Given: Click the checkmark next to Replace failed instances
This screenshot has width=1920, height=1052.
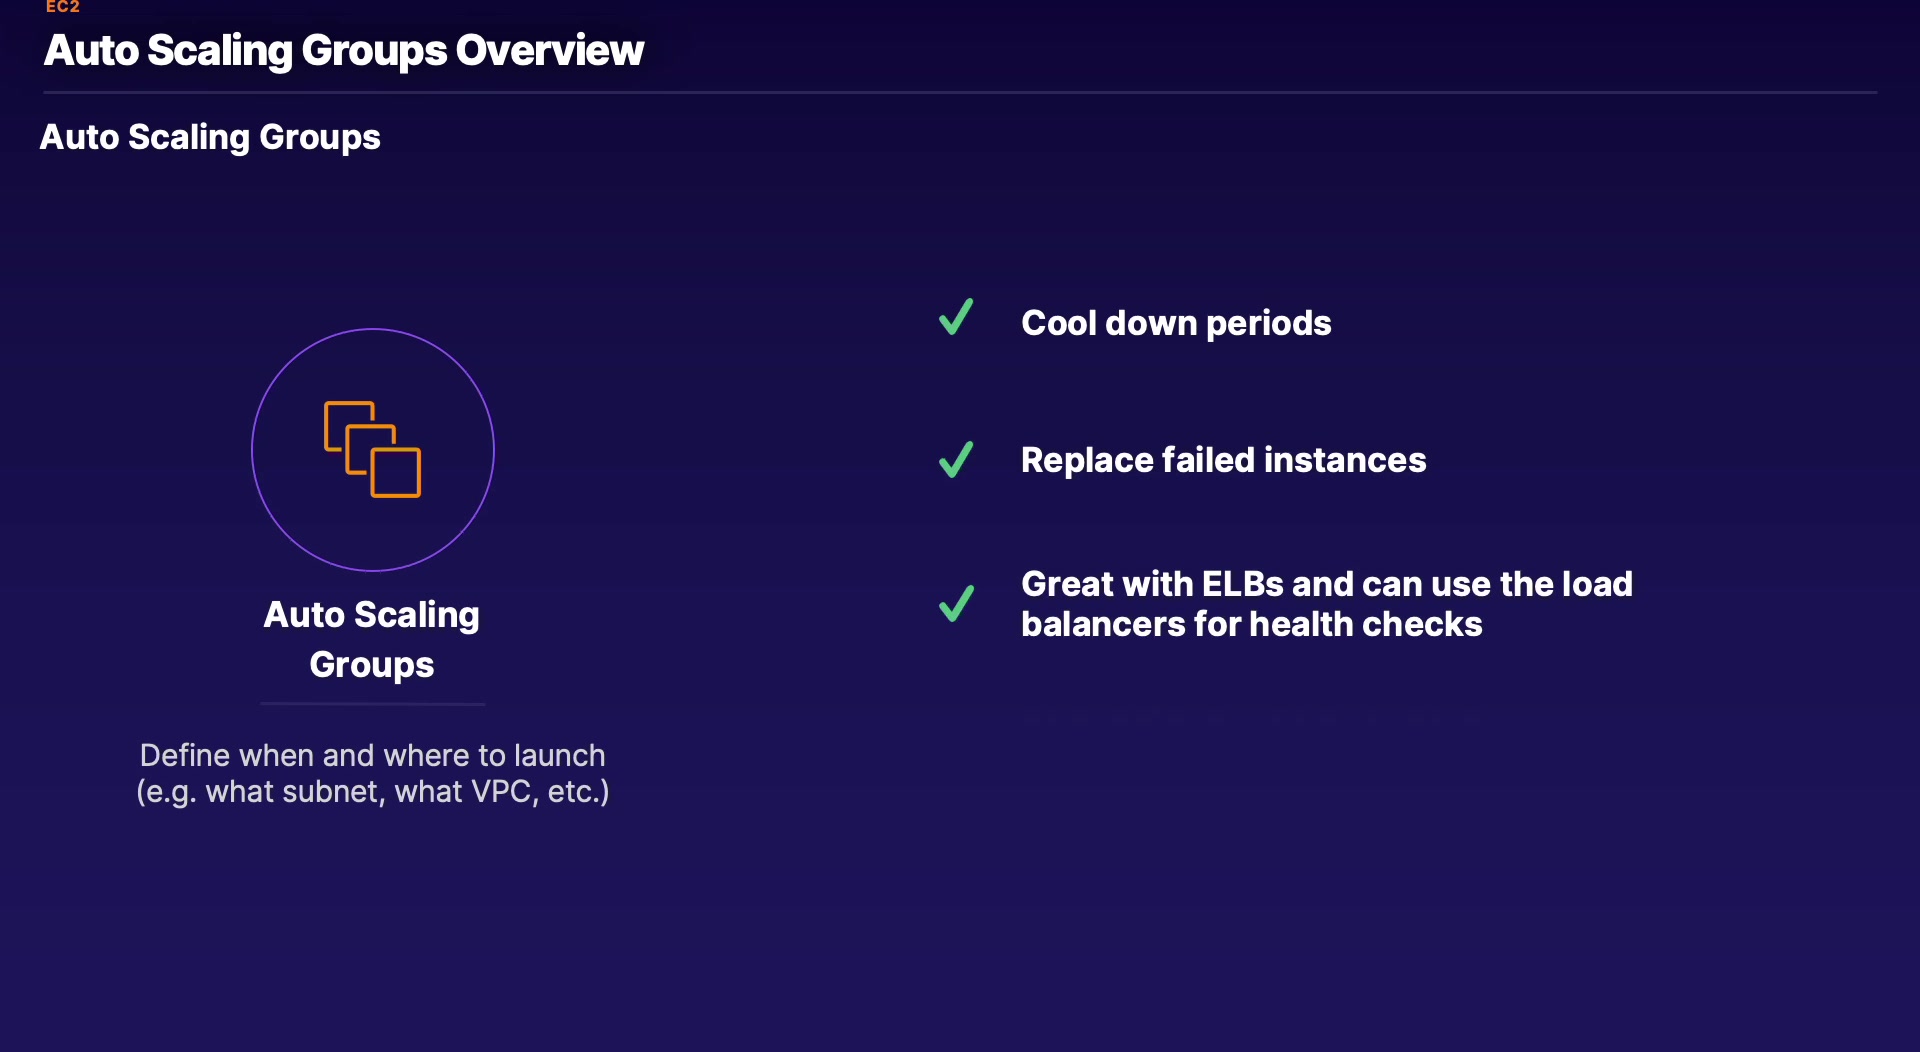Looking at the screenshot, I should (x=956, y=459).
